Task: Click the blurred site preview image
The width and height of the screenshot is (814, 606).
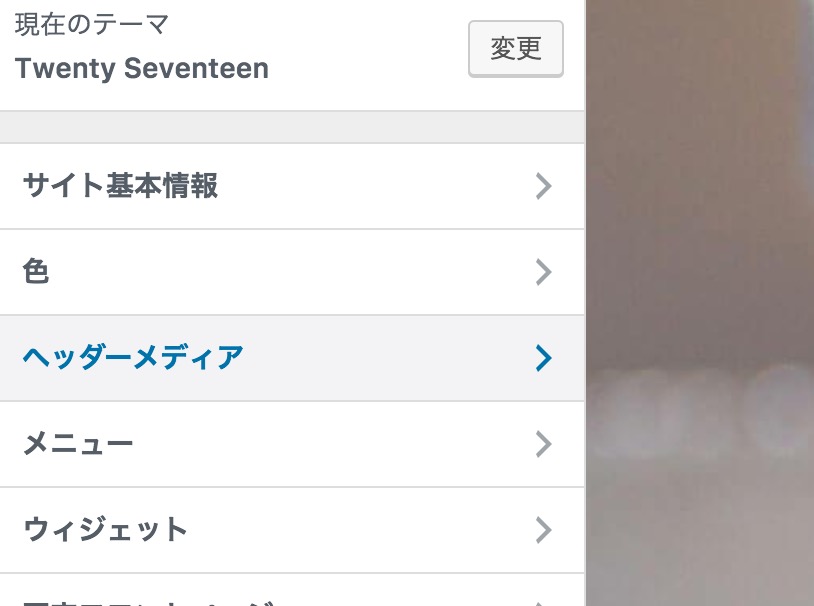Action: click(x=700, y=303)
